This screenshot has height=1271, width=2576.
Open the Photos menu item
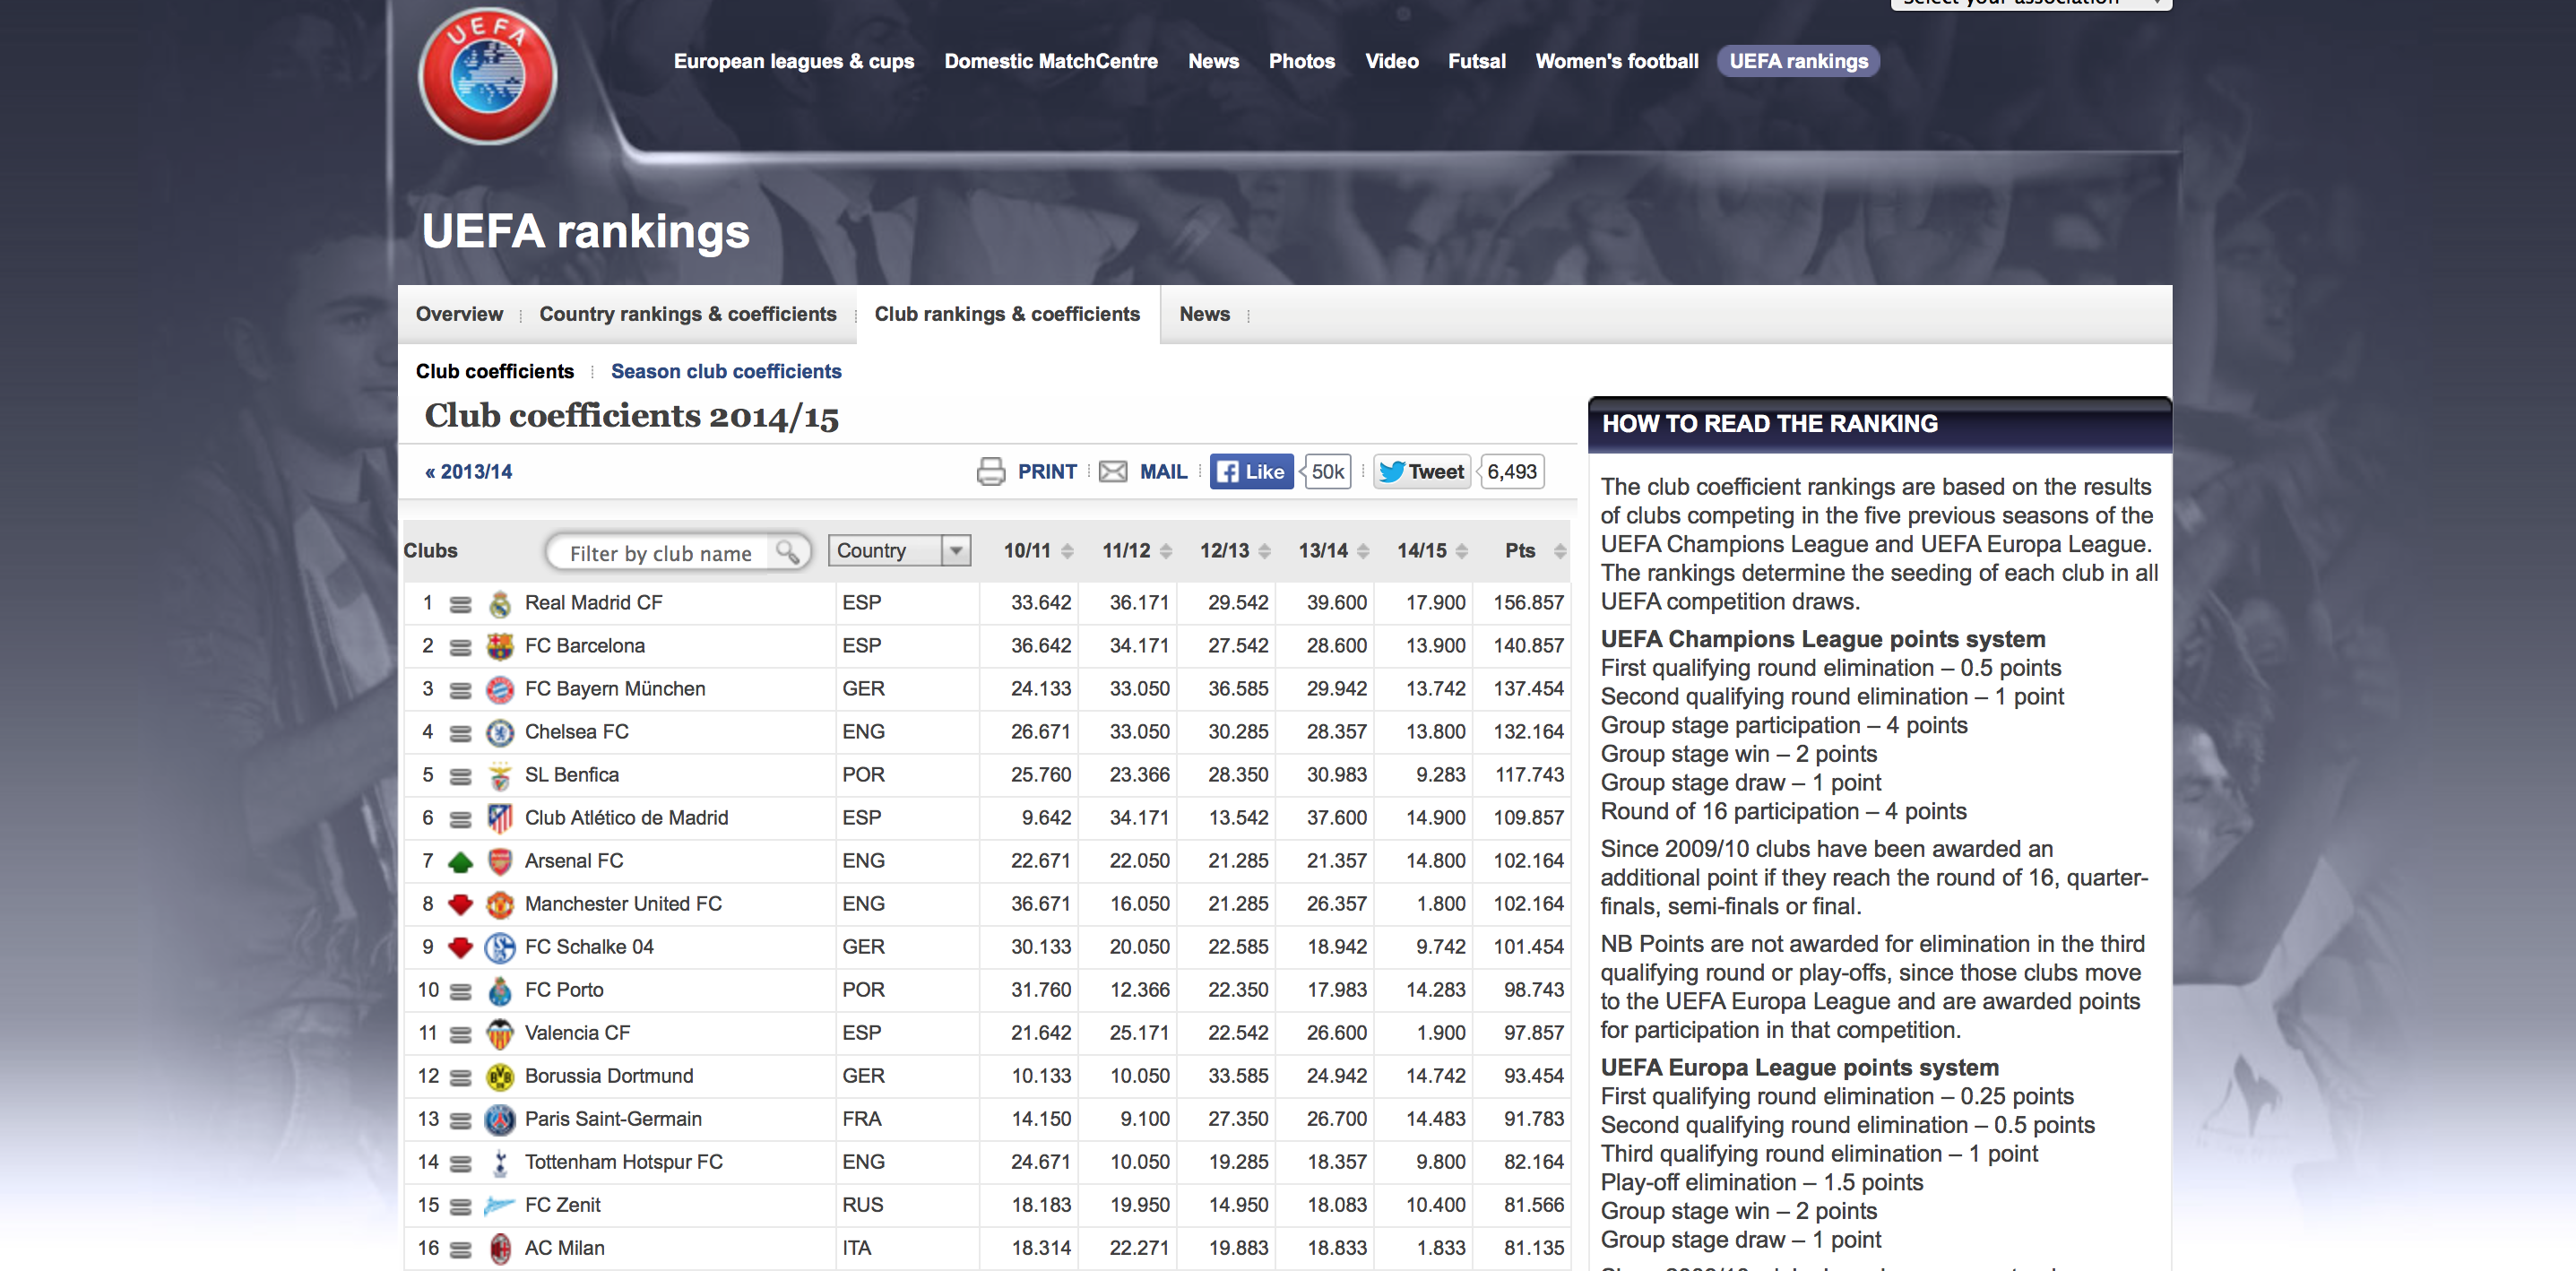click(1301, 61)
